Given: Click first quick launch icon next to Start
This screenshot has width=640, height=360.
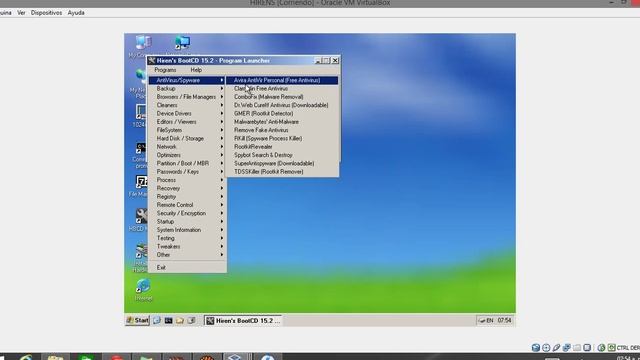Looking at the screenshot, I should 157,320.
